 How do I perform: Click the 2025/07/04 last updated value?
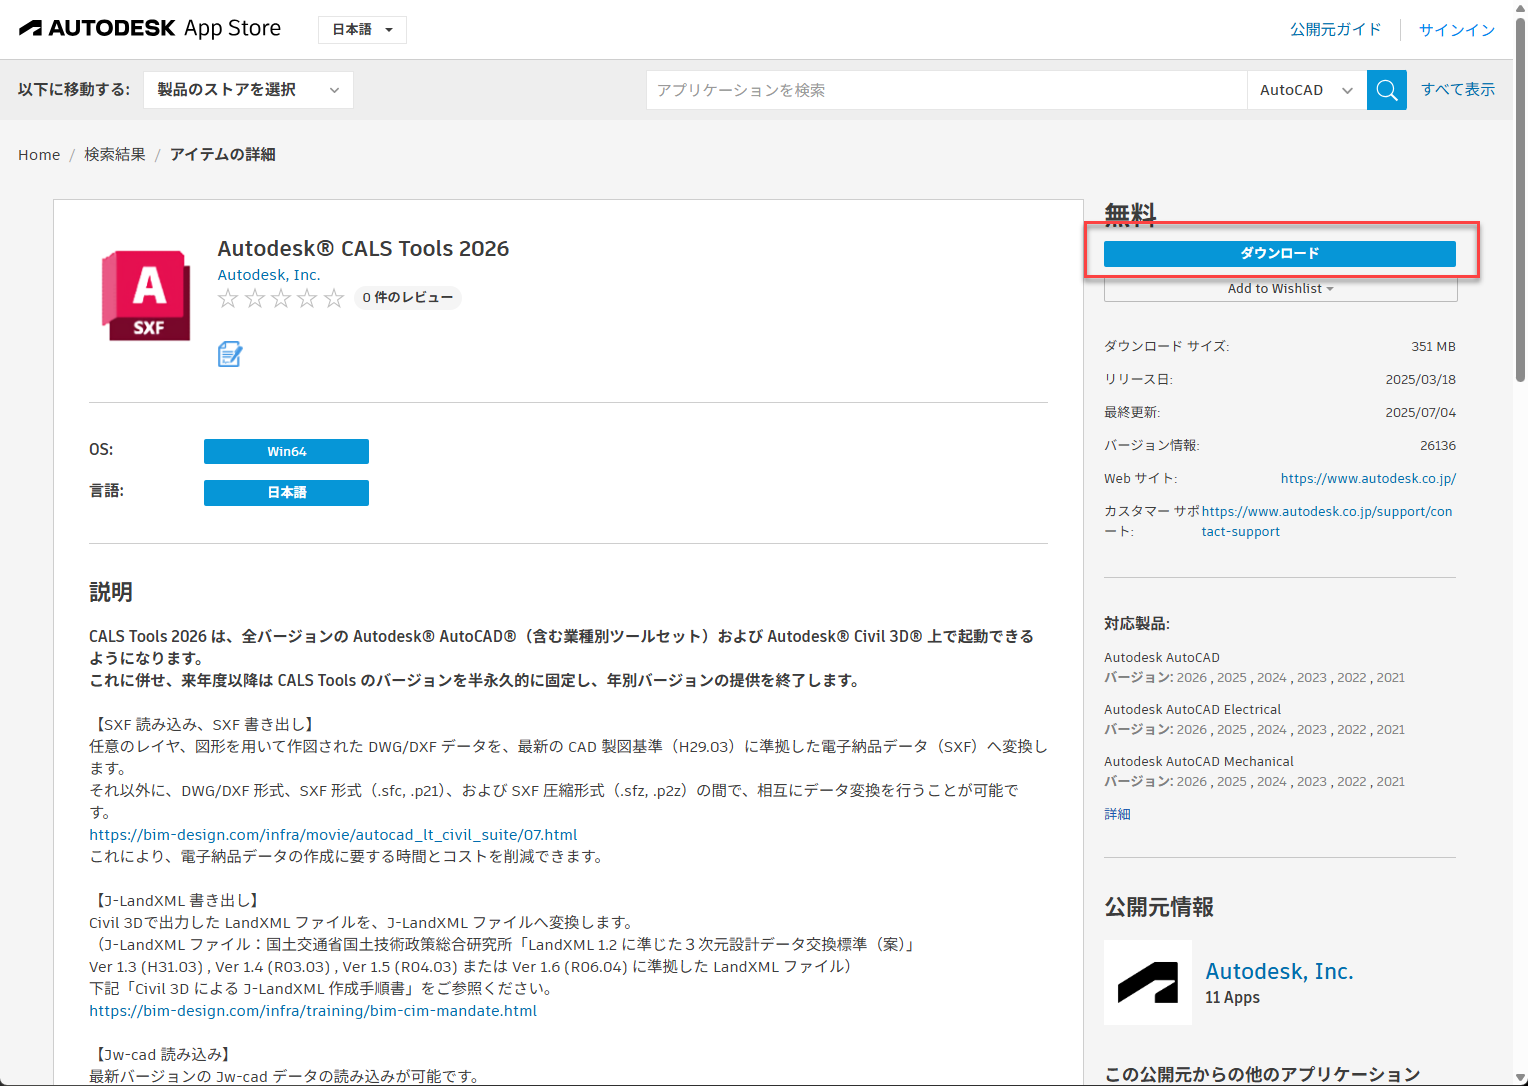[x=1420, y=413]
